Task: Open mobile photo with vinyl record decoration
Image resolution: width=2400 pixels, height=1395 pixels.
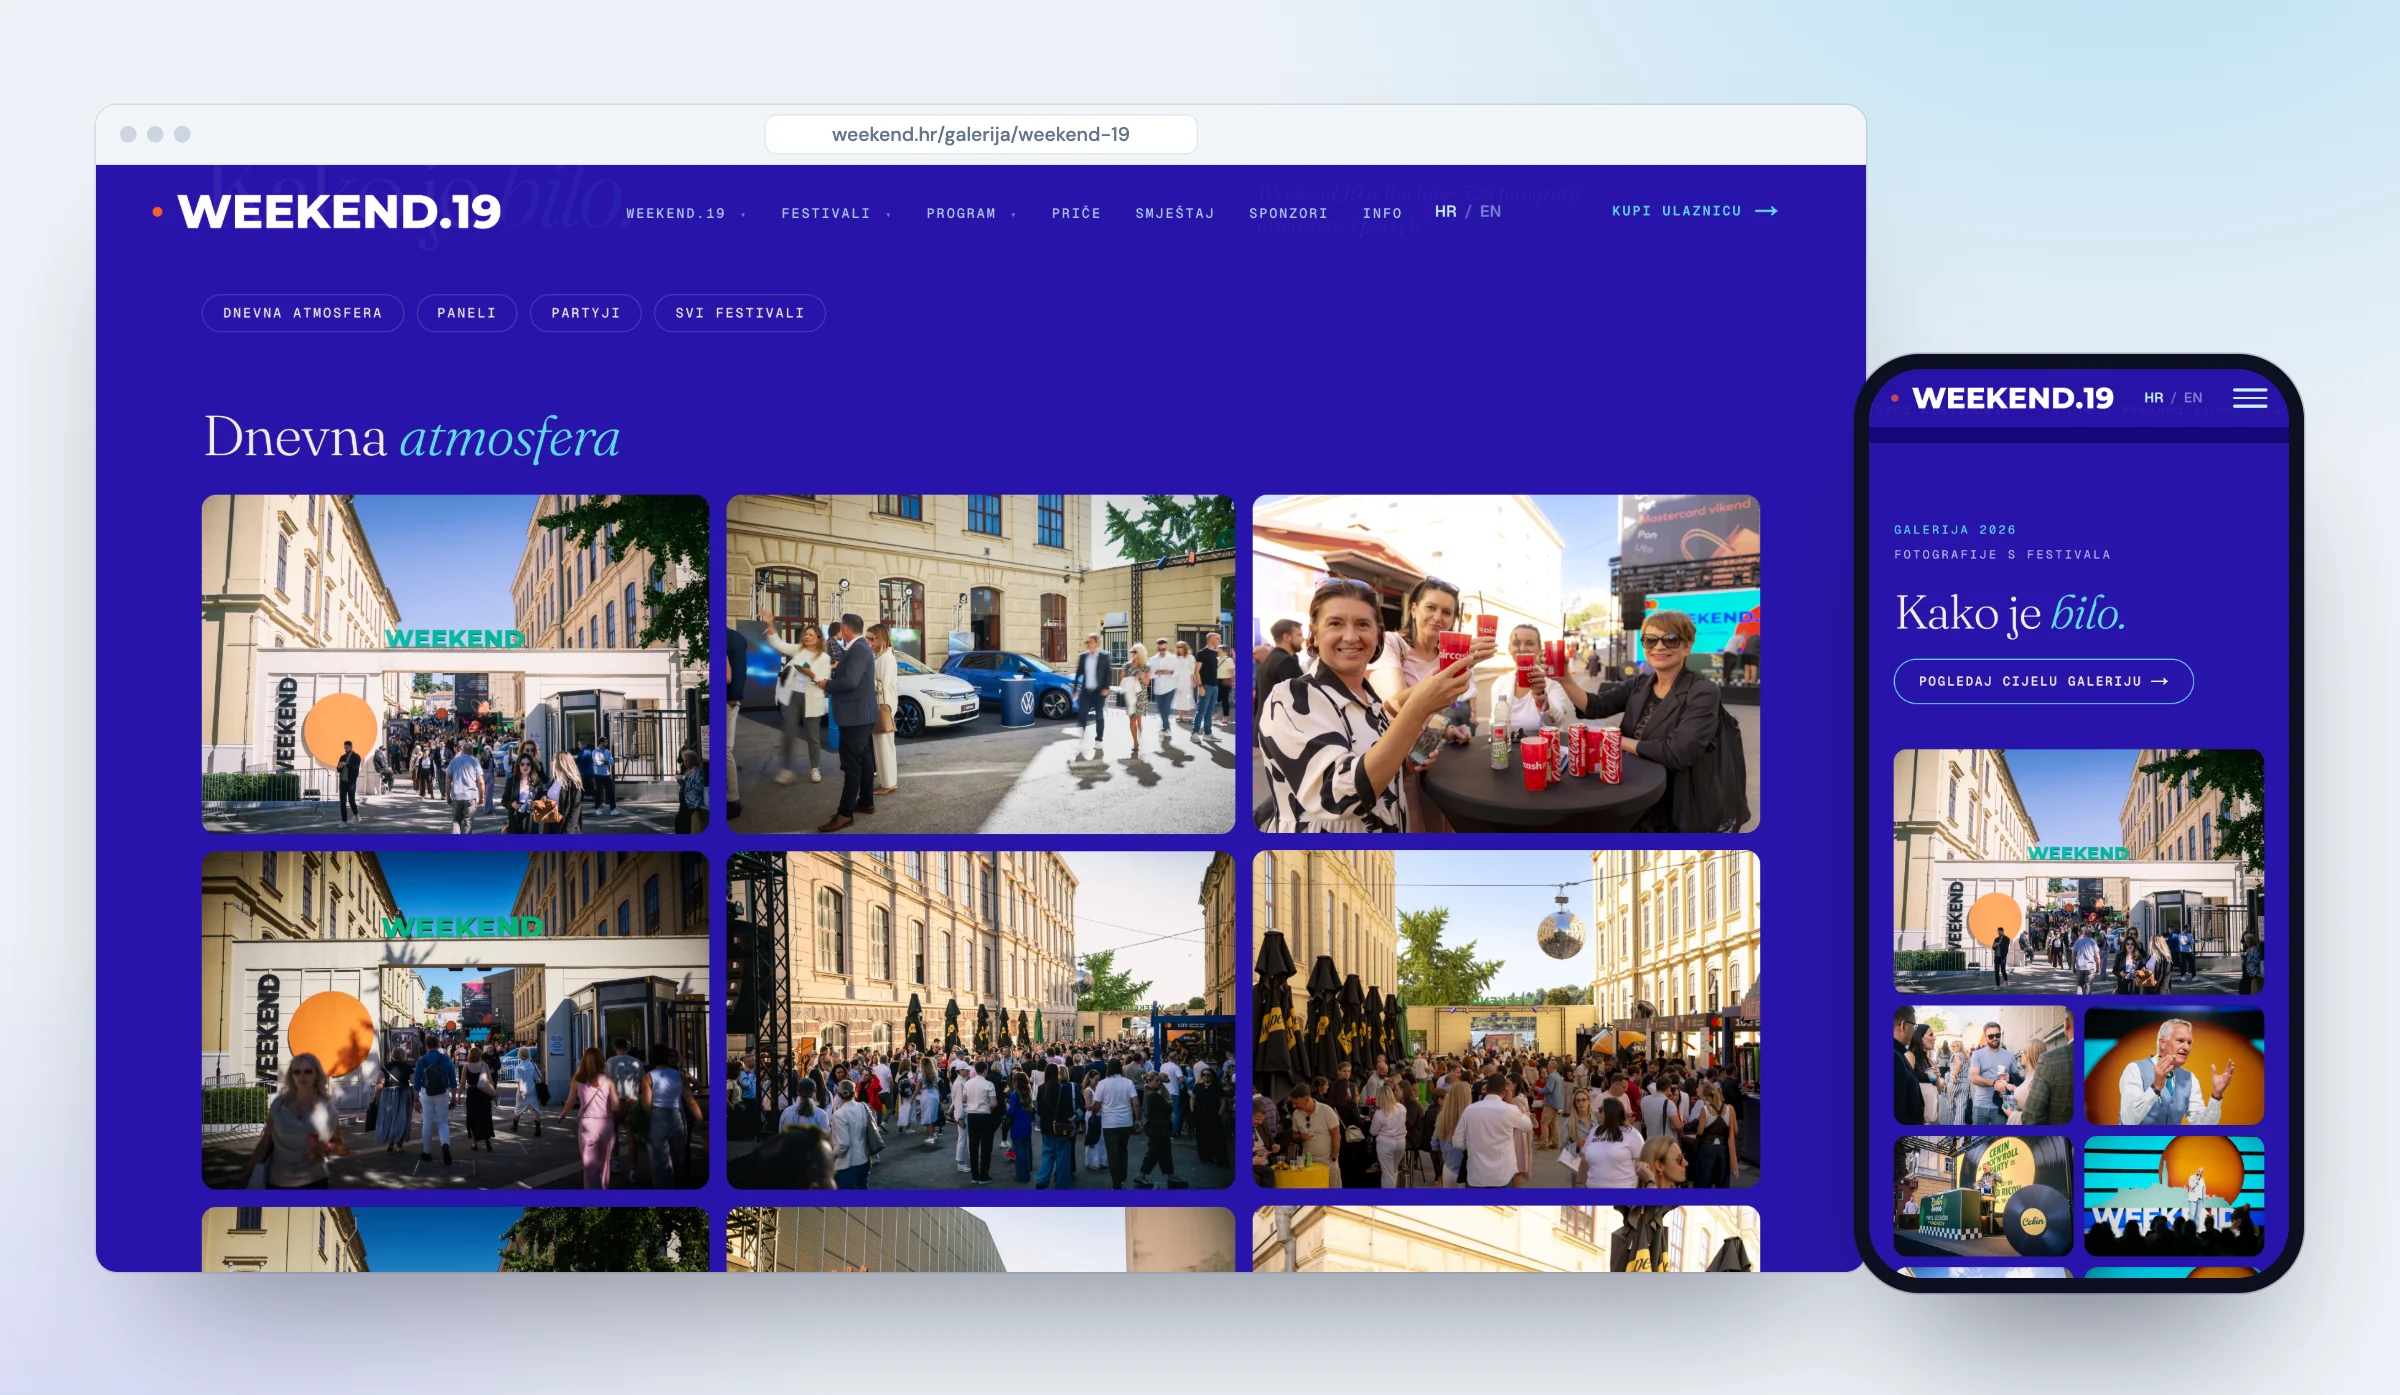Action: pyautogui.click(x=1984, y=1196)
